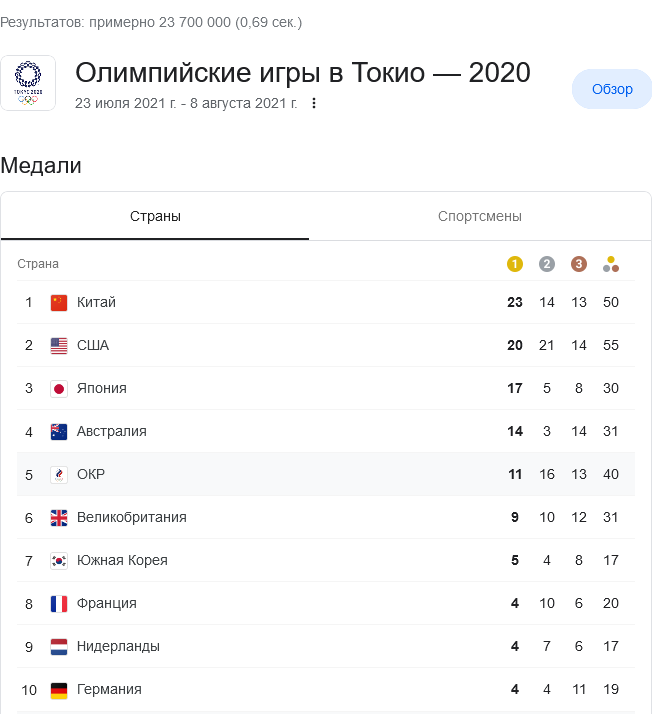Click the silver medal column icon
The height and width of the screenshot is (714, 652).
tap(547, 264)
